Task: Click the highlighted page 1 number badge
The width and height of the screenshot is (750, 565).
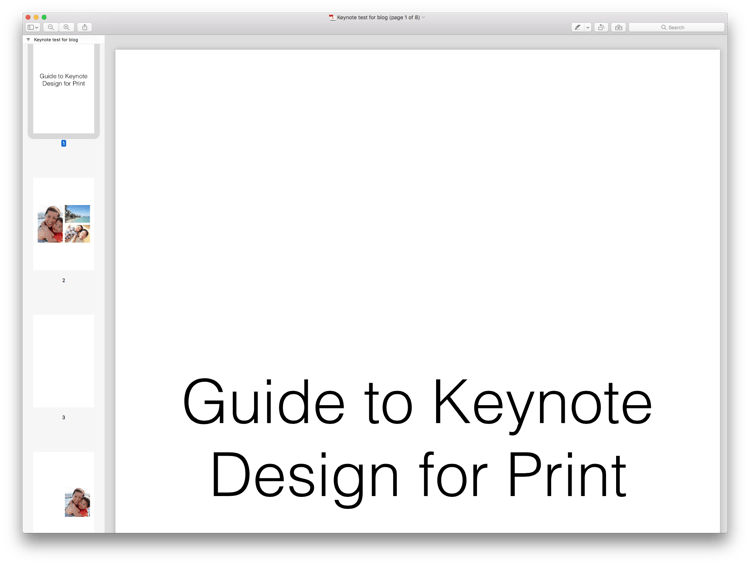Action: coord(64,143)
